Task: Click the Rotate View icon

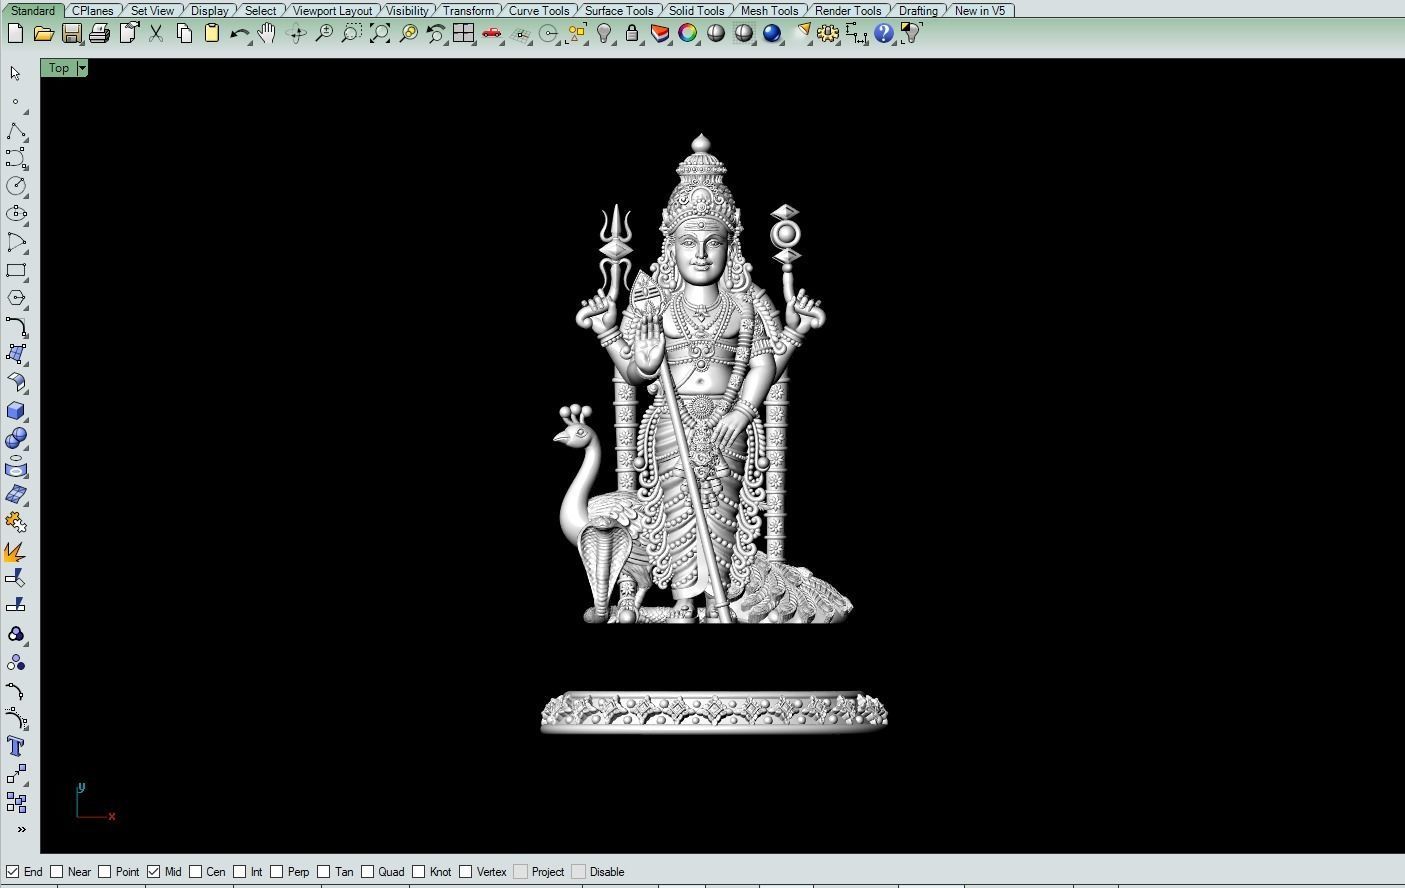Action: pos(296,33)
